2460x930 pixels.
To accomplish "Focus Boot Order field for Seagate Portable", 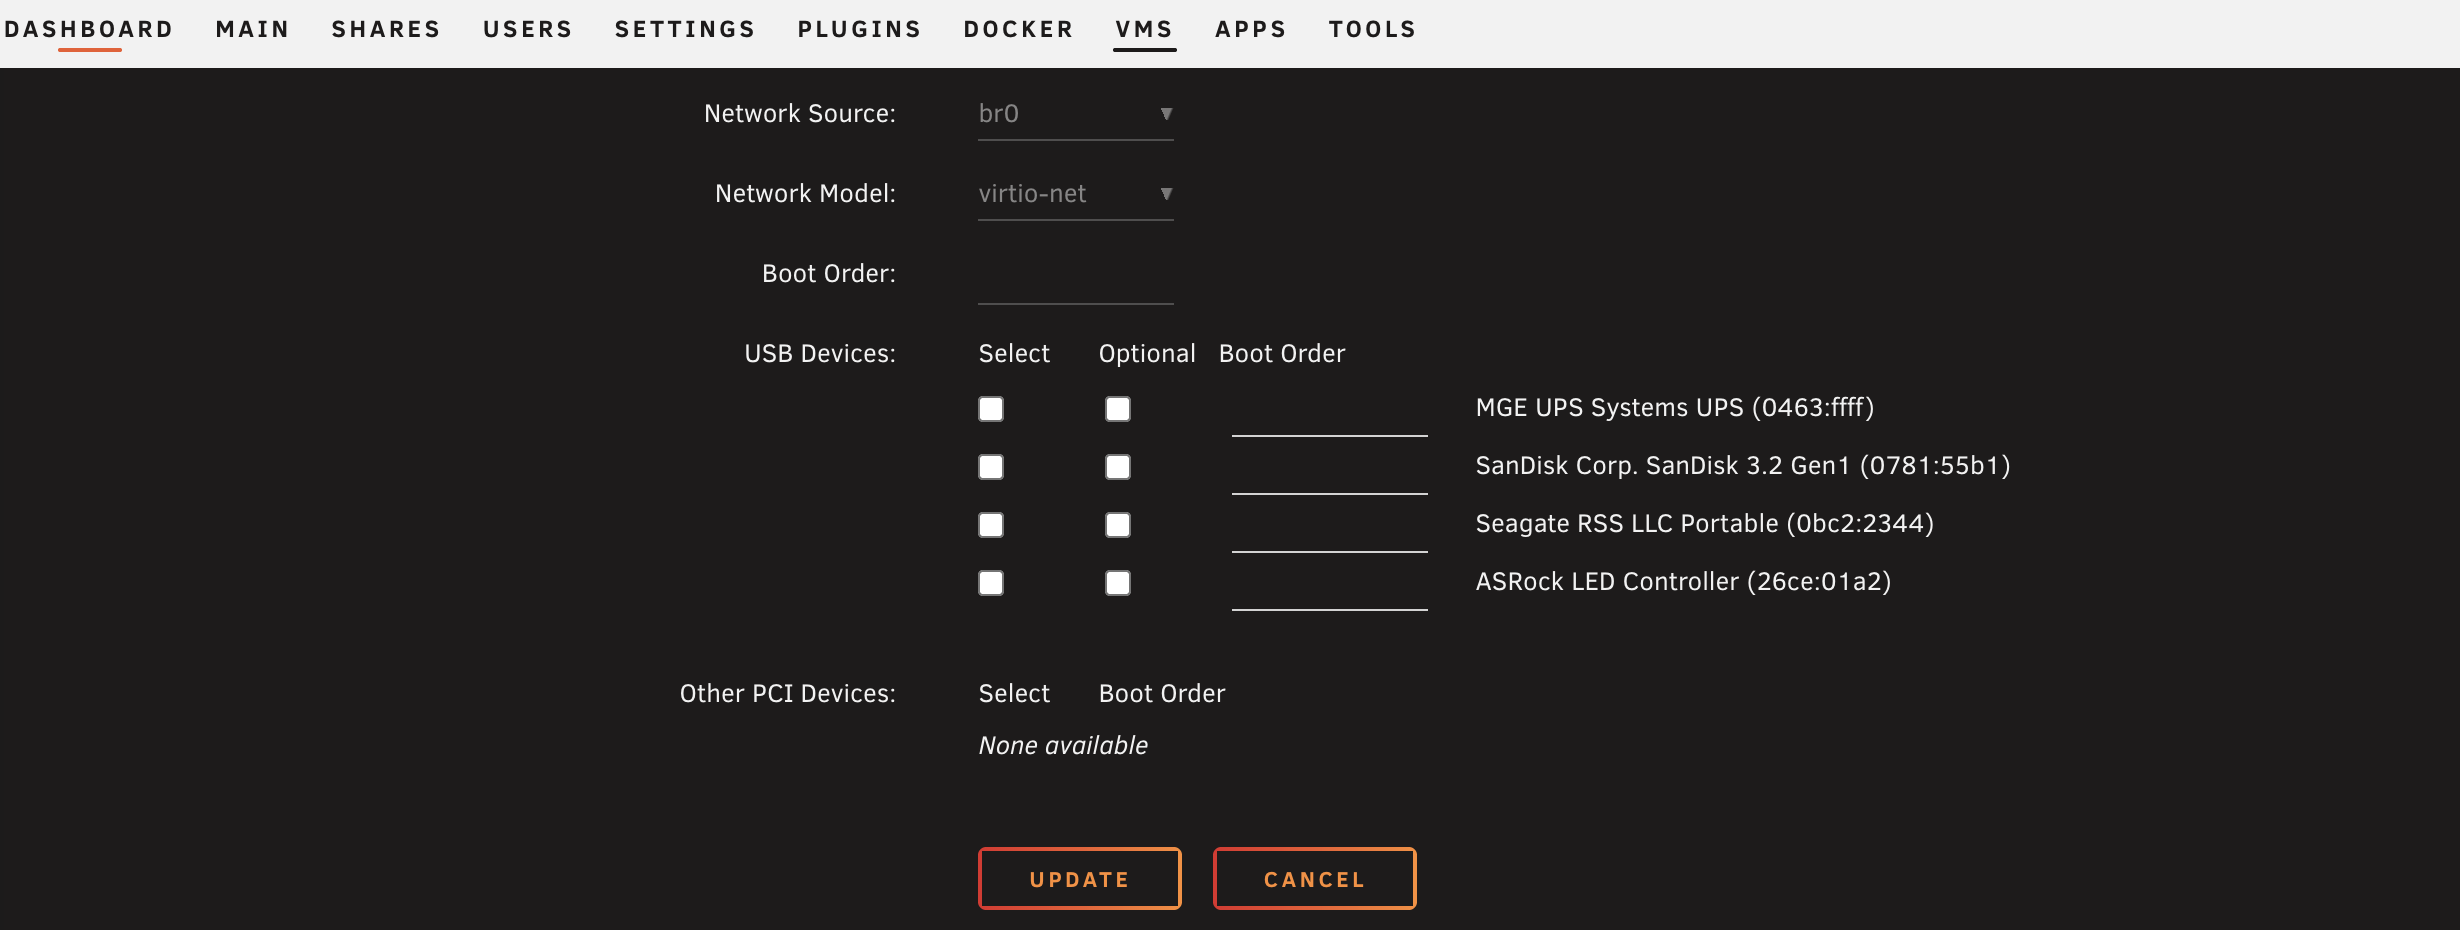I will tap(1329, 530).
